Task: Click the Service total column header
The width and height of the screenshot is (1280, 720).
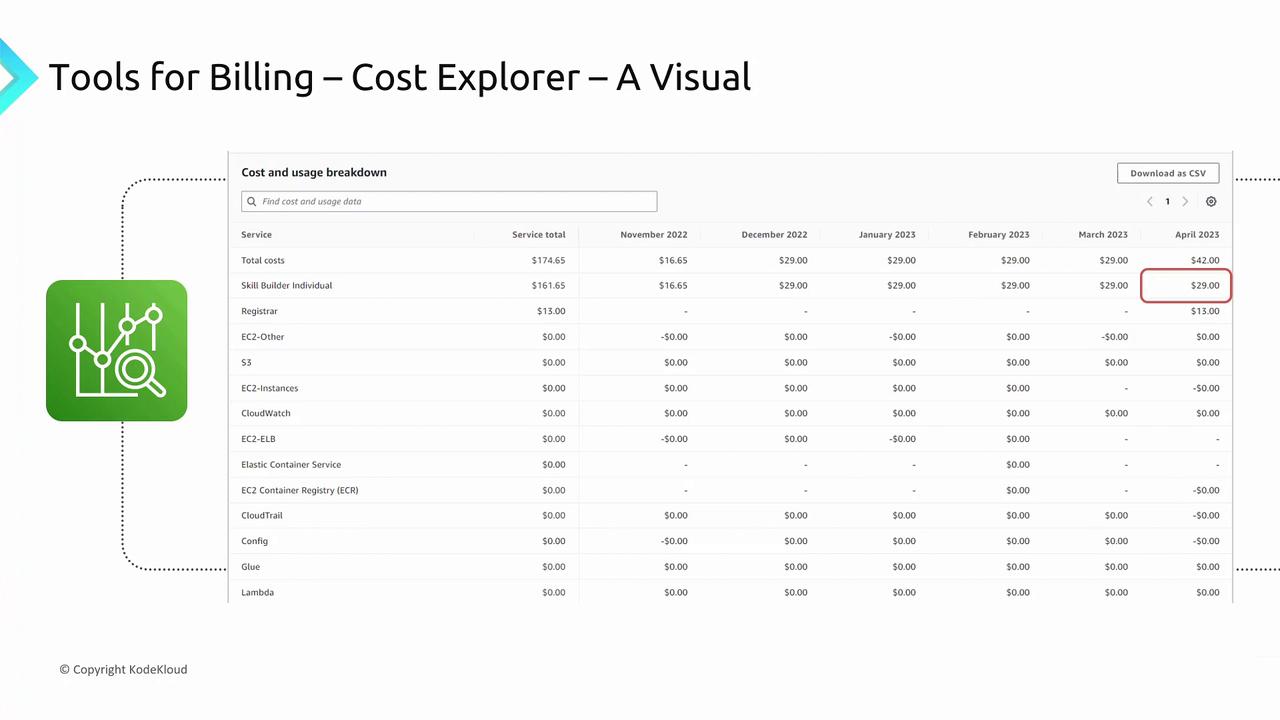Action: (538, 235)
